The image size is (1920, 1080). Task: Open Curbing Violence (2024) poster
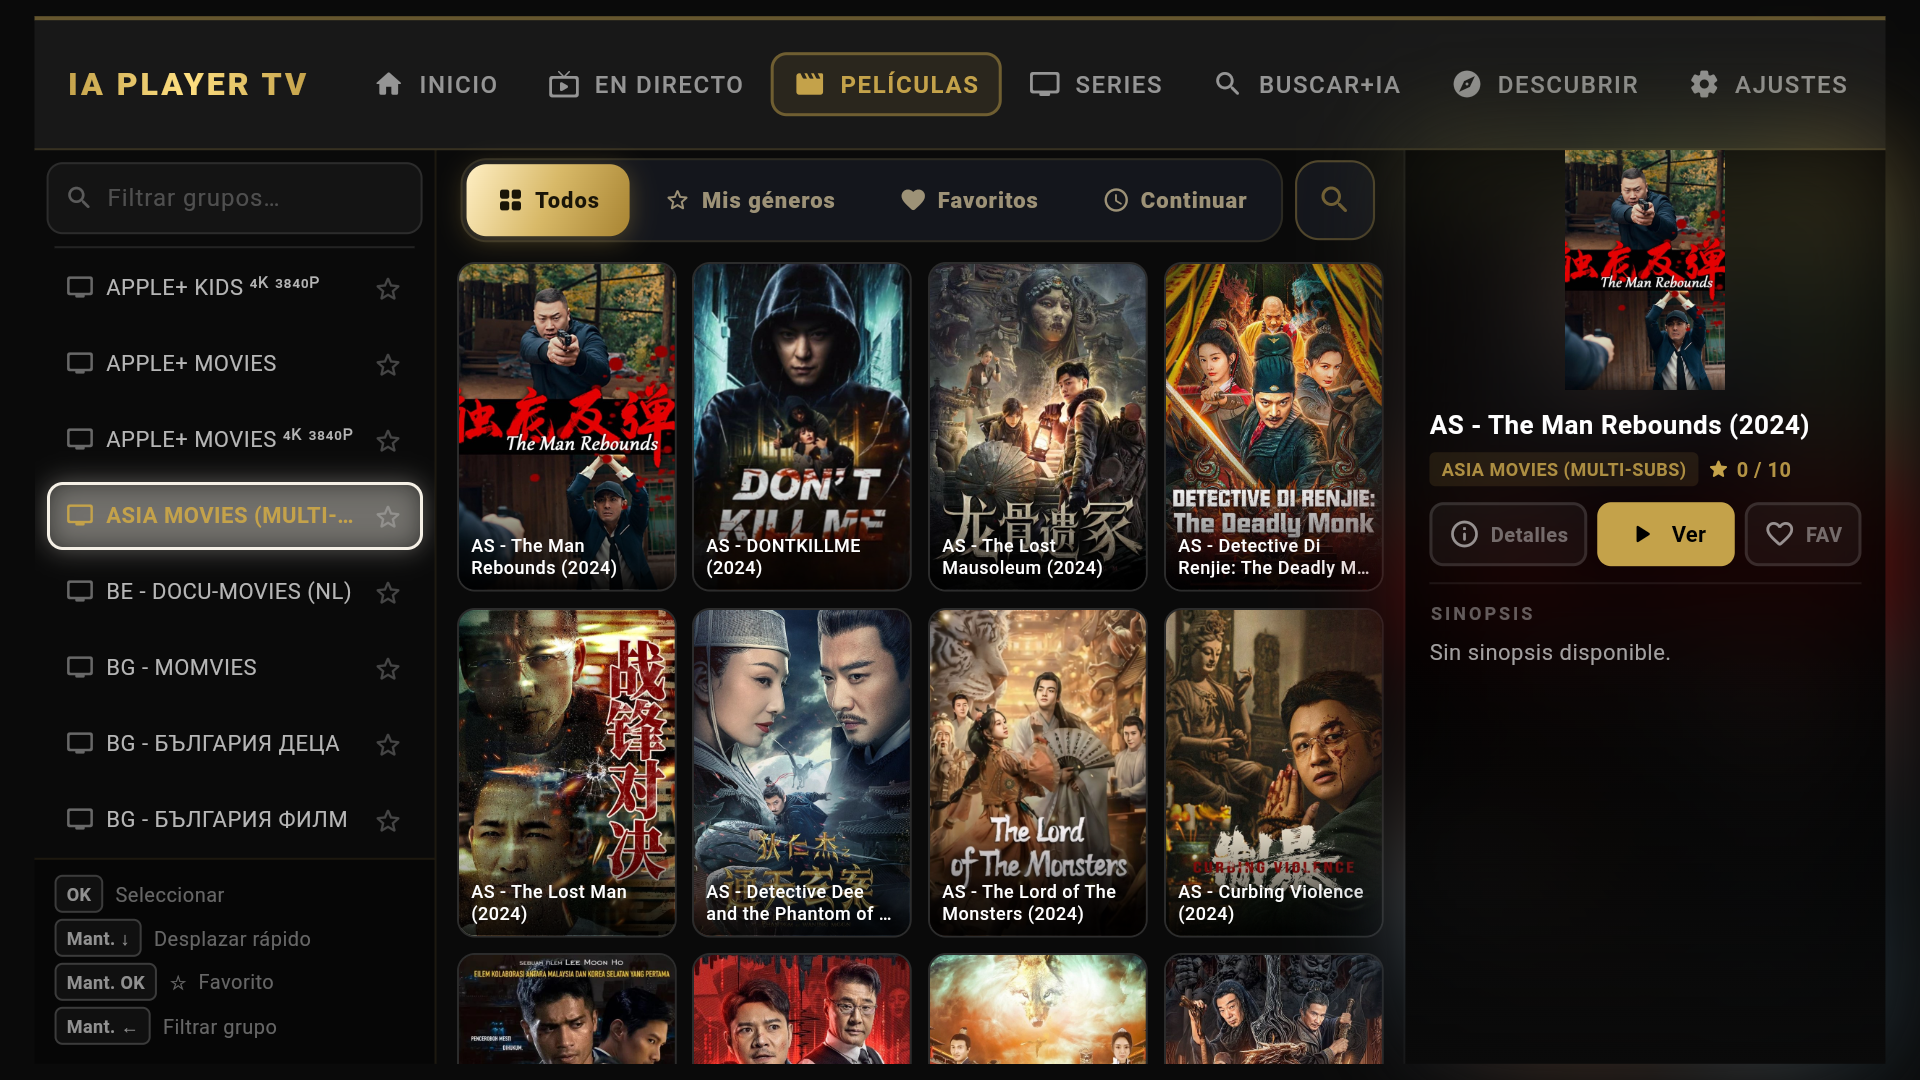point(1274,773)
